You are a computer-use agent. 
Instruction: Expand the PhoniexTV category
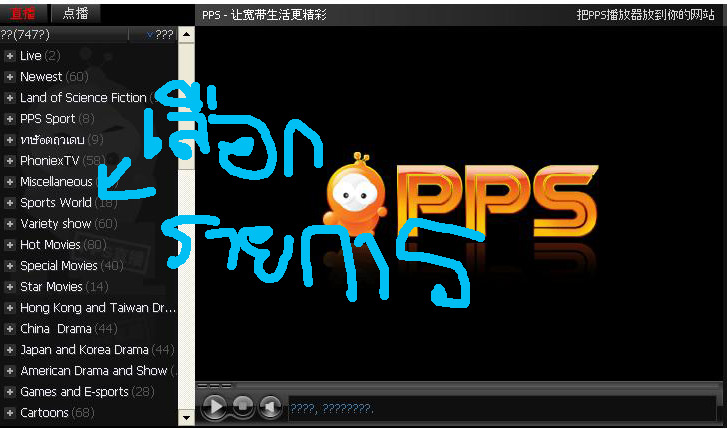point(9,161)
